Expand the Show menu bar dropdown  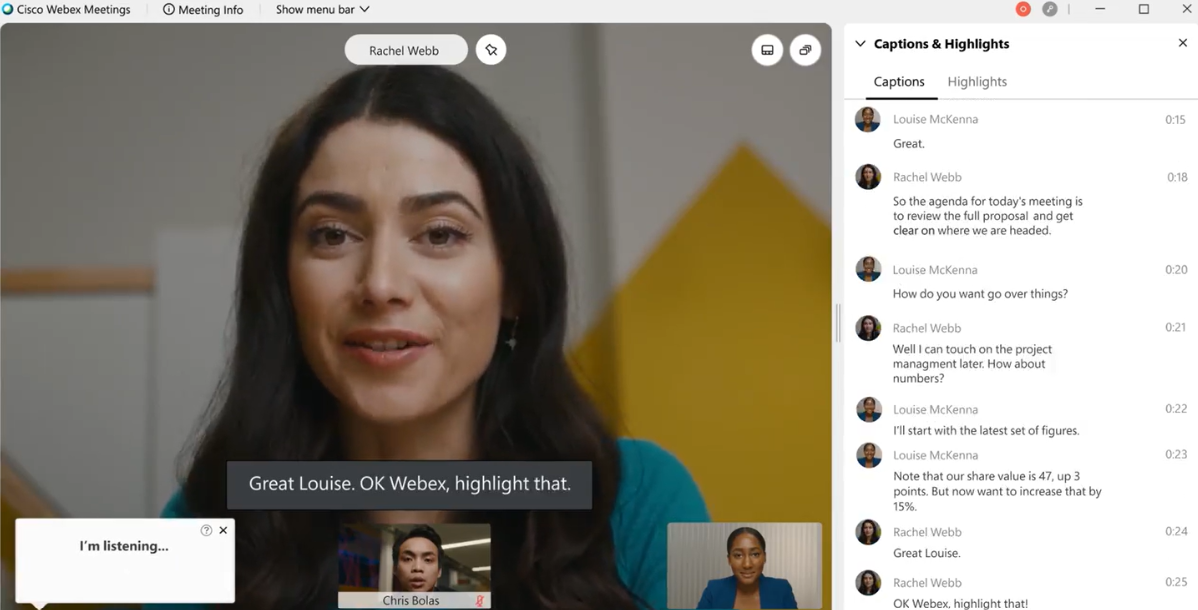320,9
